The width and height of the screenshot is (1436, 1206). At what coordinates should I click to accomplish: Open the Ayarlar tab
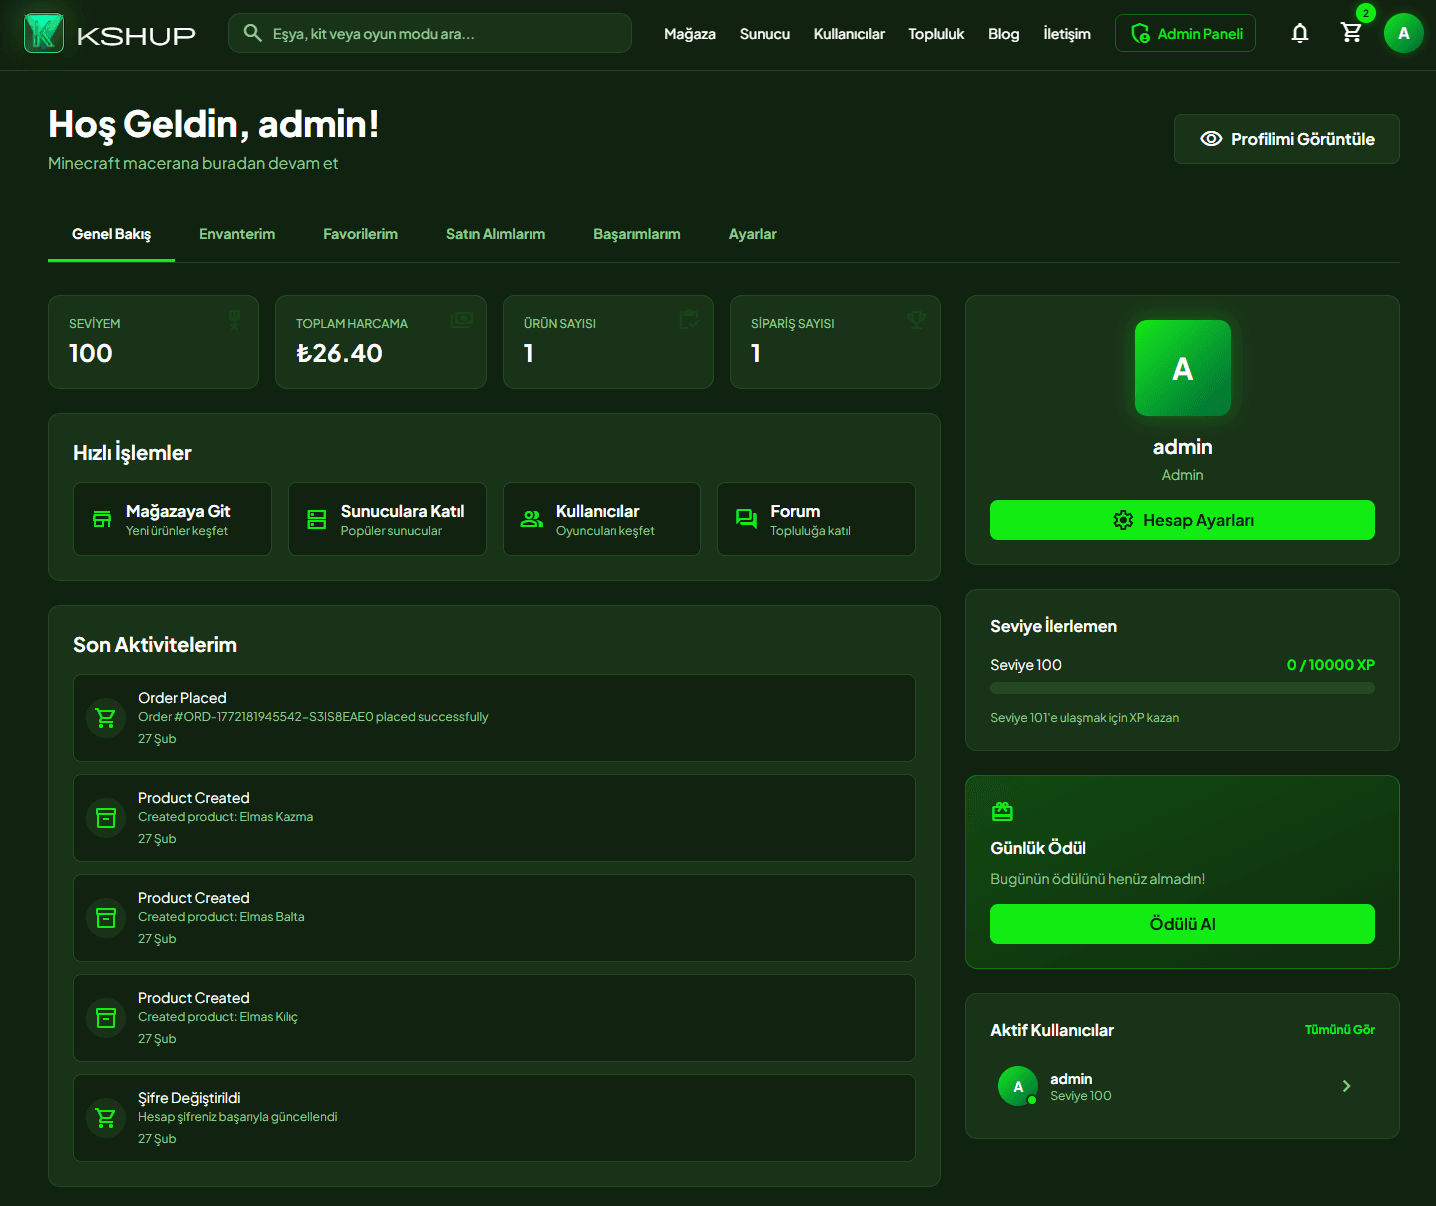point(753,234)
